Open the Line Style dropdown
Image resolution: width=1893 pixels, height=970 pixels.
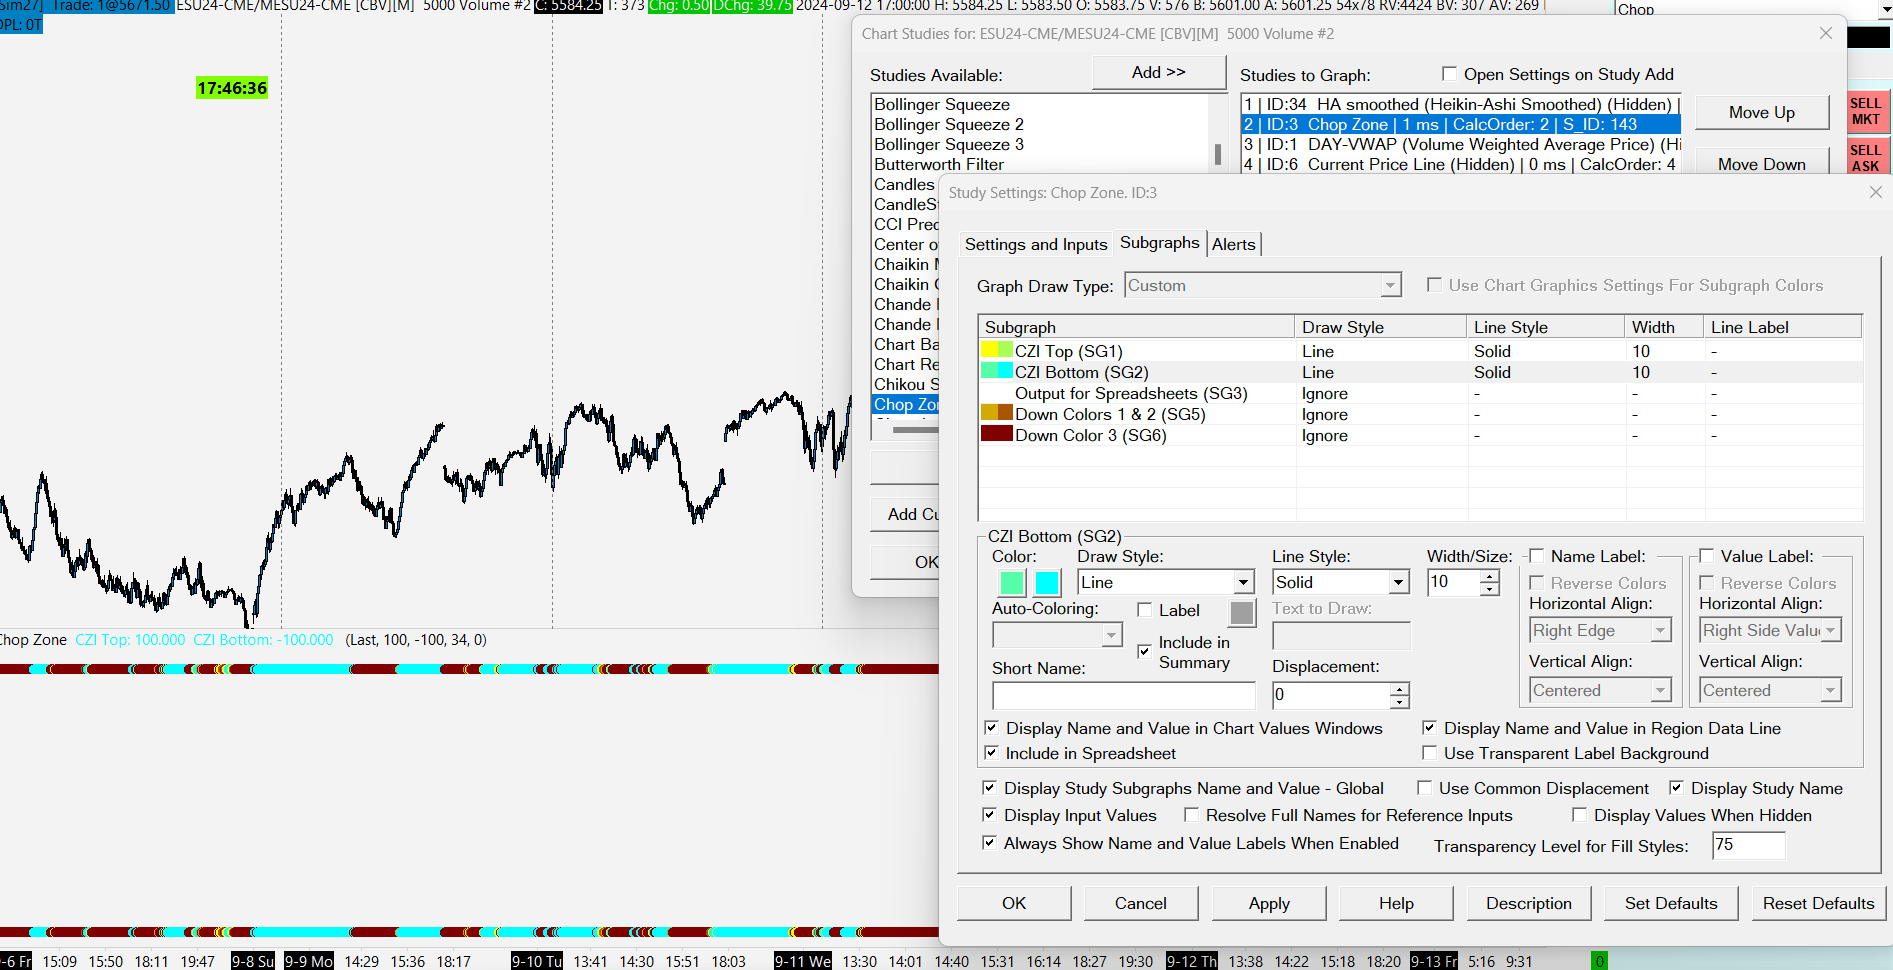point(1398,582)
